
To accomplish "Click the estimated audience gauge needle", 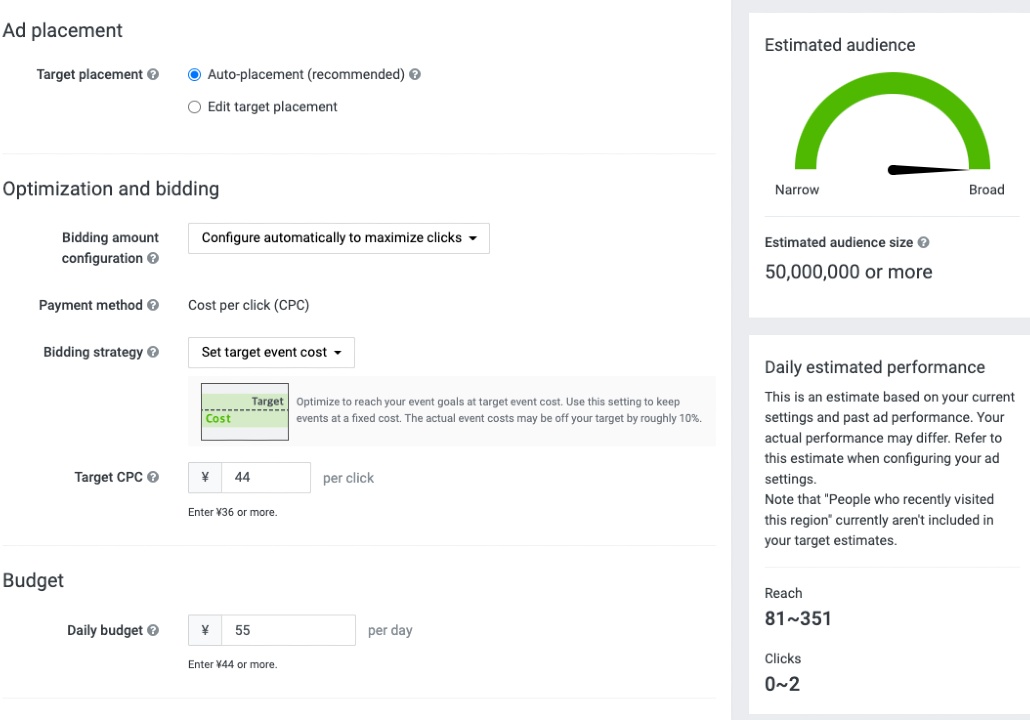I will 927,170.
